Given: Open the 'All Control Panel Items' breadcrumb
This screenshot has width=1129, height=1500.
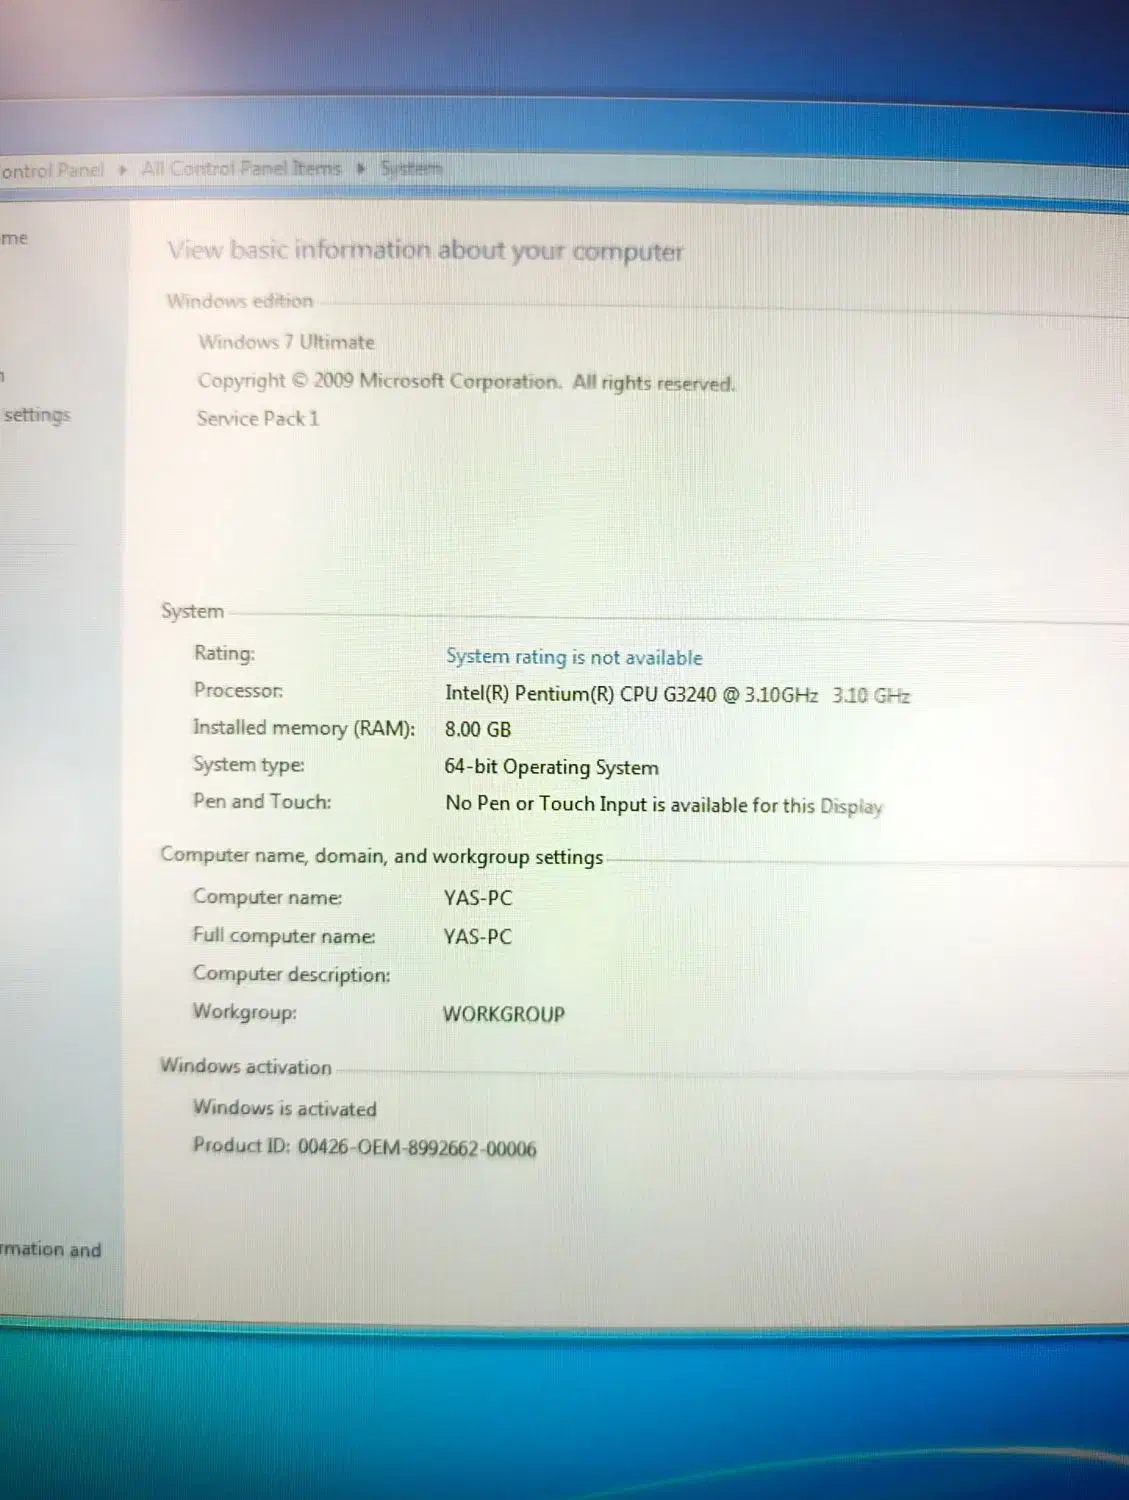Looking at the screenshot, I should tap(241, 168).
